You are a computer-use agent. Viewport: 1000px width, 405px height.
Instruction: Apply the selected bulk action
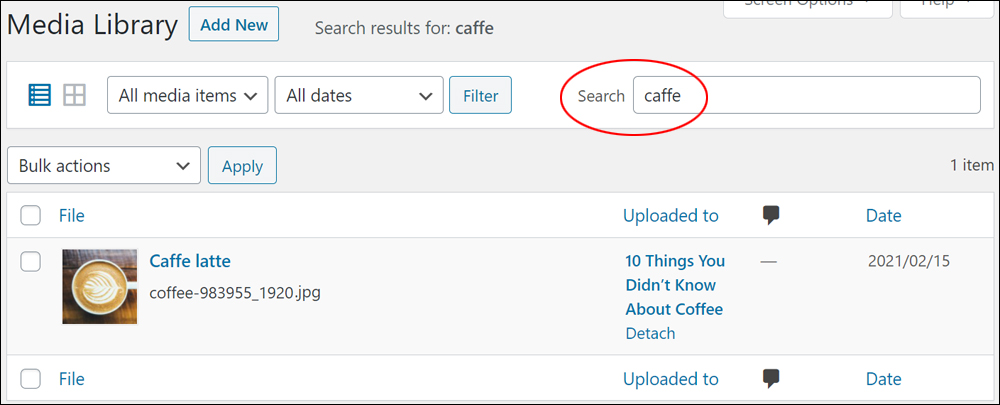[x=242, y=165]
